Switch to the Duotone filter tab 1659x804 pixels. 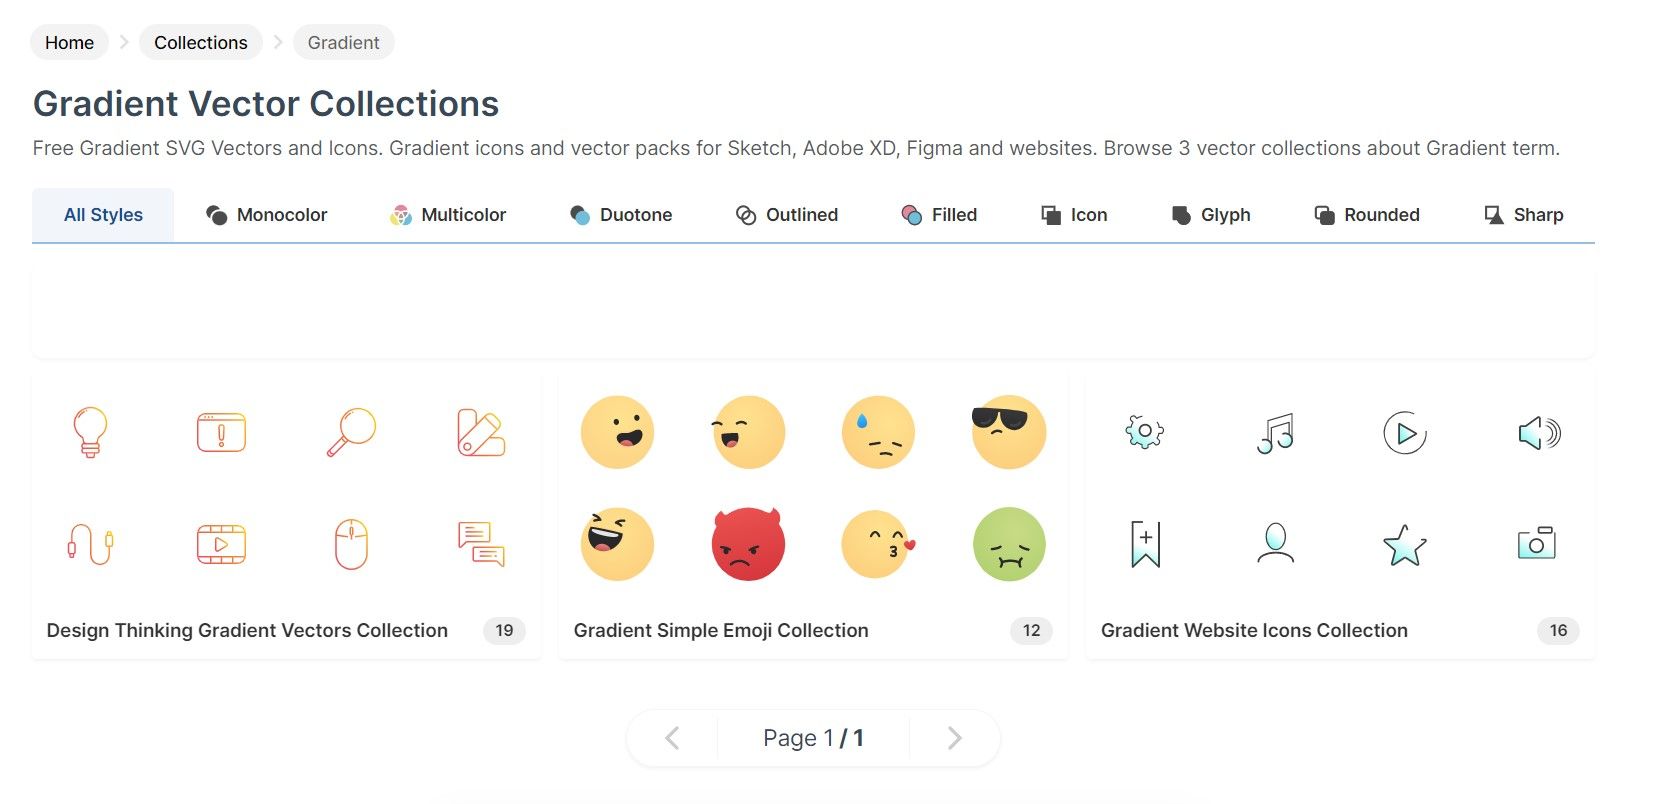coord(621,214)
